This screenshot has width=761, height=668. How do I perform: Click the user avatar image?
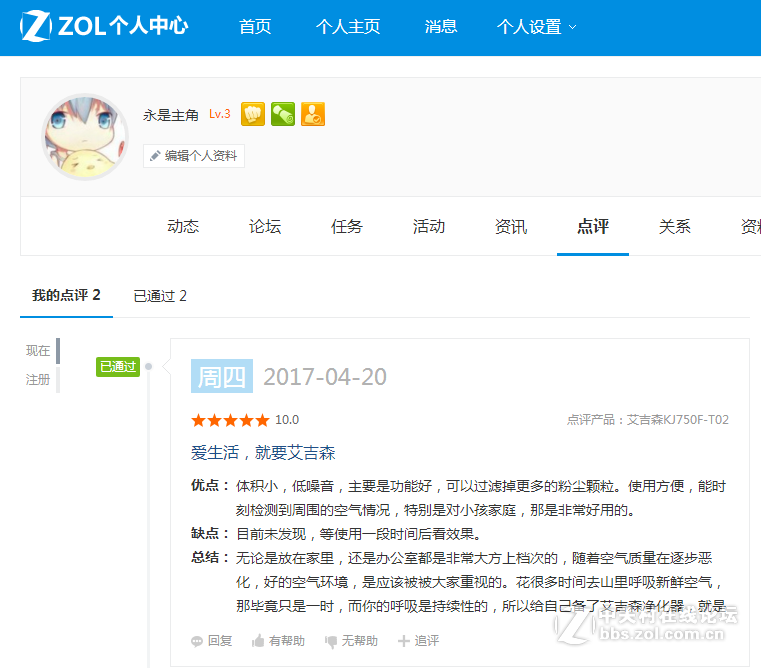[x=85, y=137]
